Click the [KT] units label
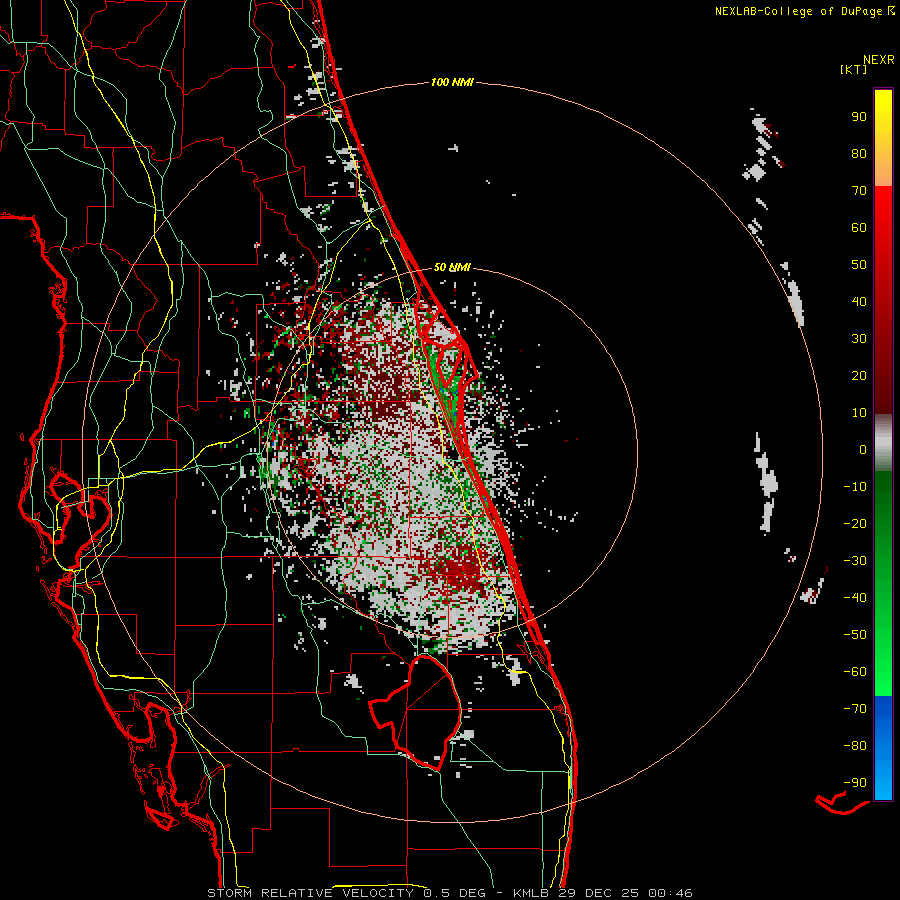900x900 pixels. 853,69
